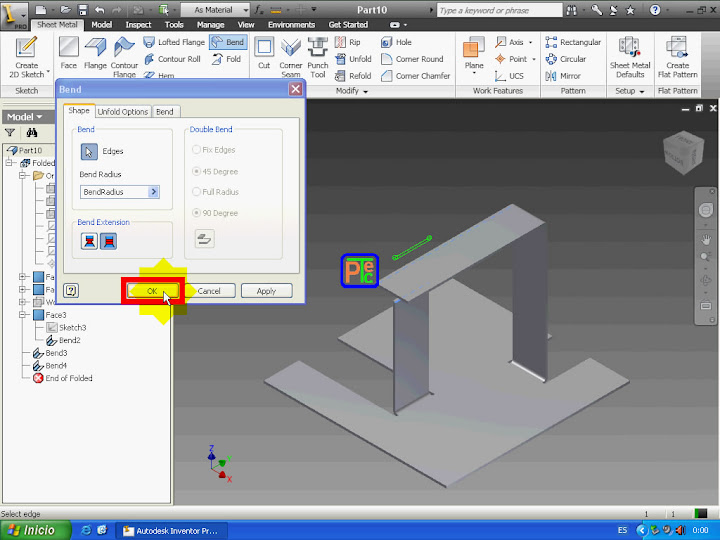
Task: Click Create 2D Sketch tool
Action: (x=26, y=57)
